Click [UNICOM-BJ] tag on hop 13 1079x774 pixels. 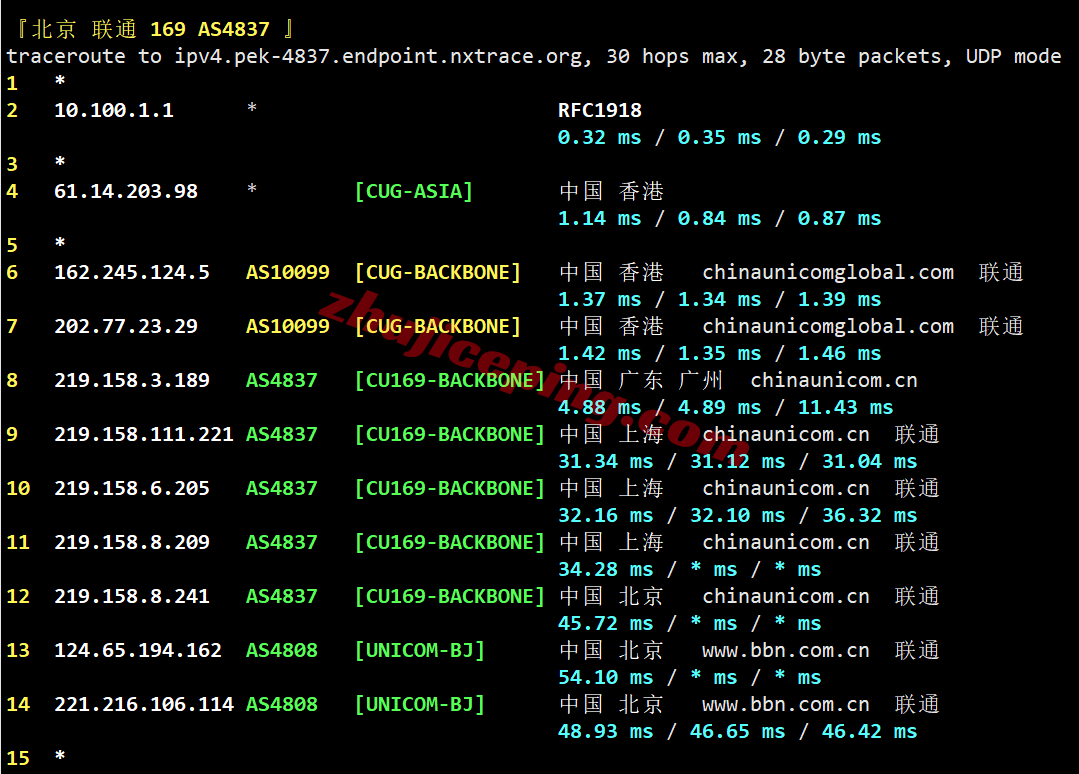tap(420, 650)
